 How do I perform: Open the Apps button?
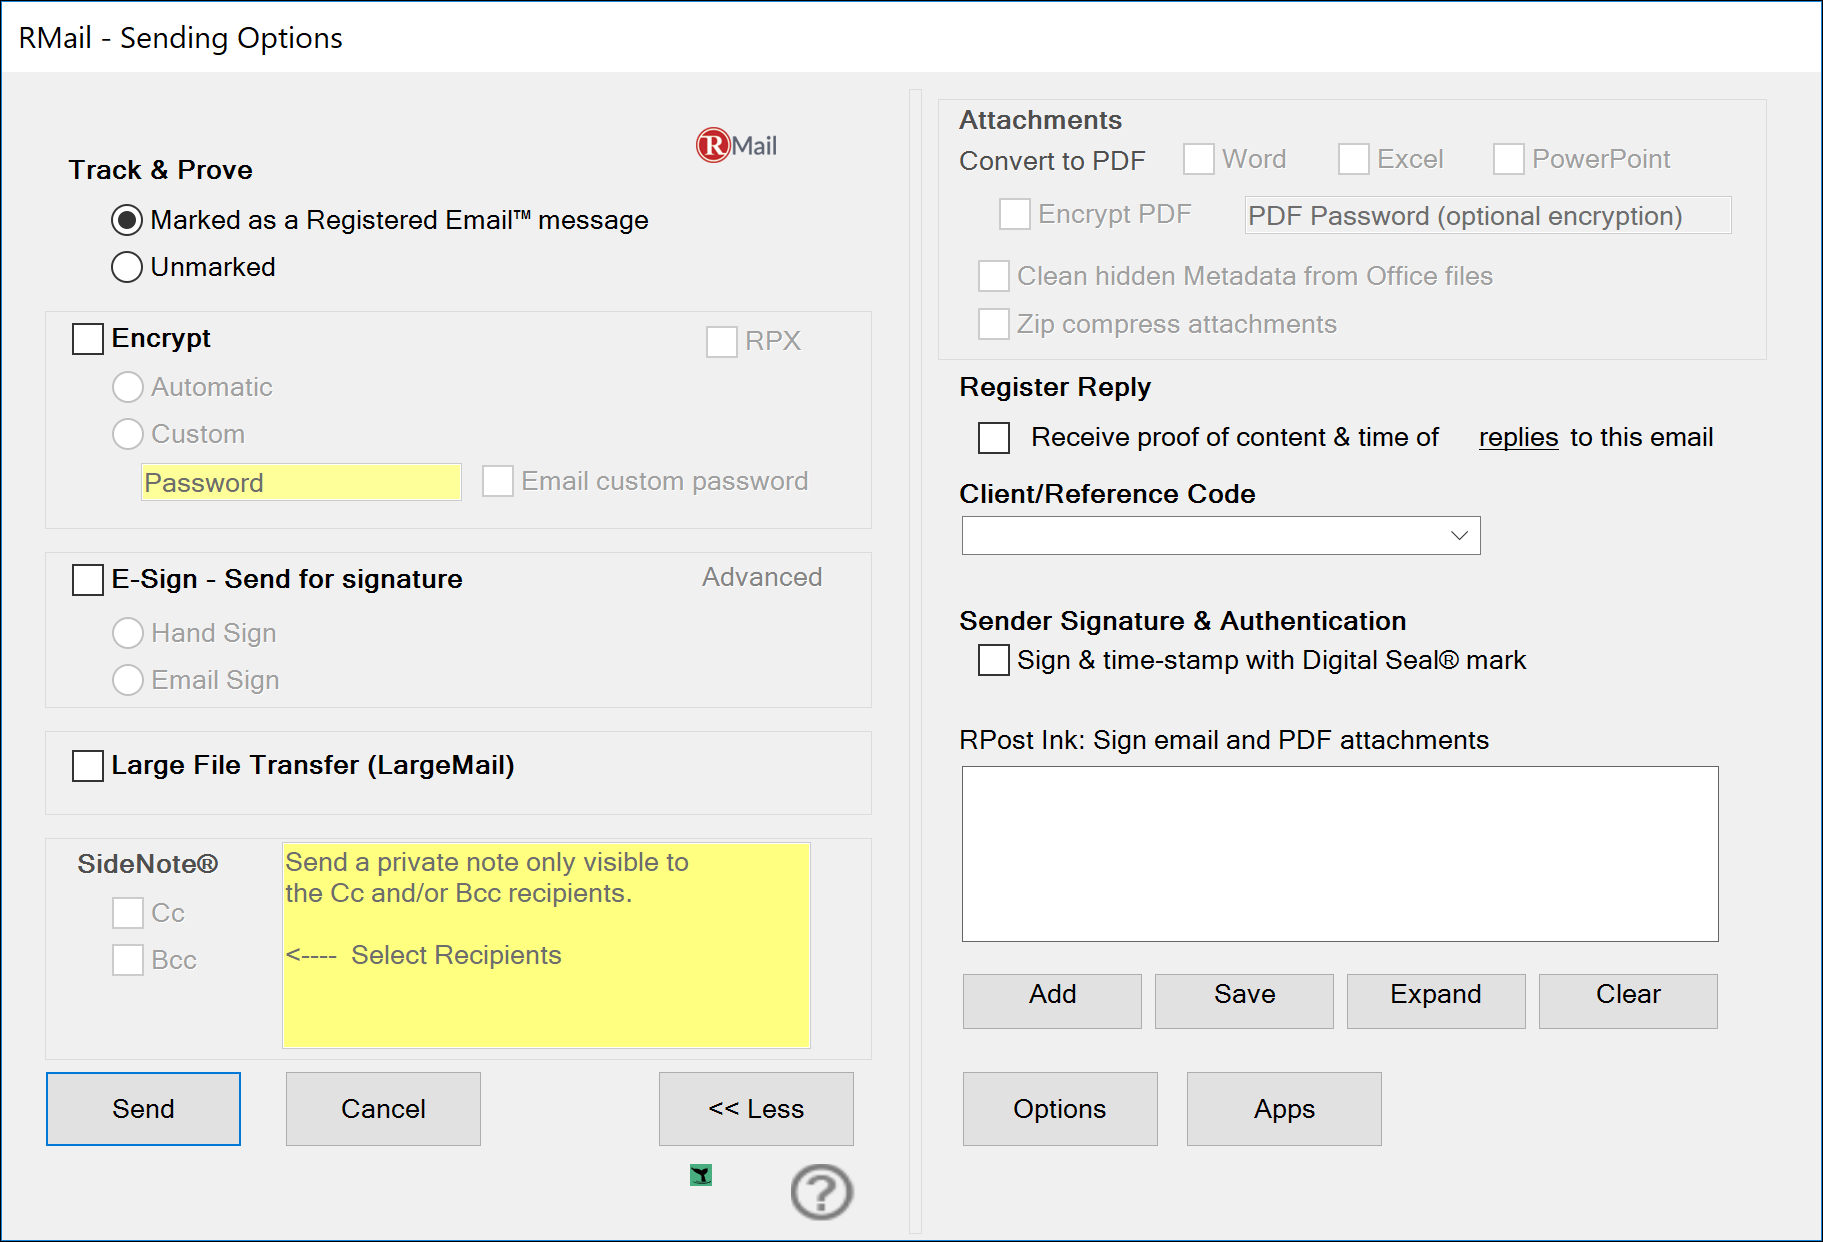point(1284,1109)
